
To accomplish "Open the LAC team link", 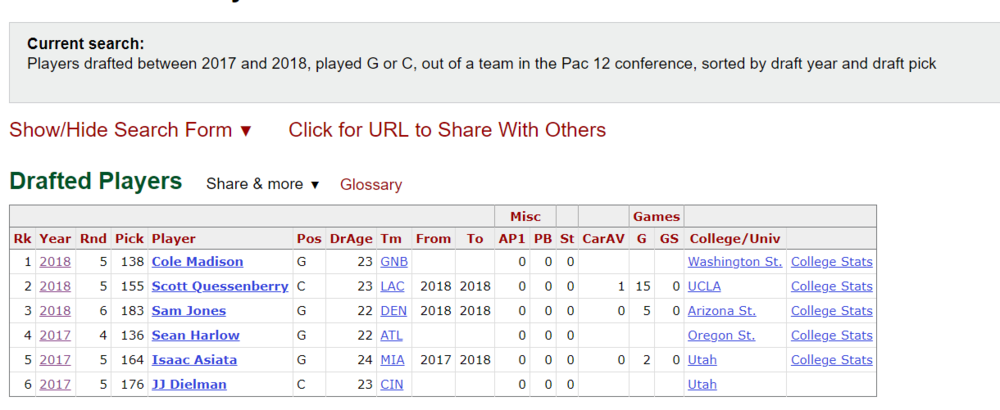I will pos(392,287).
